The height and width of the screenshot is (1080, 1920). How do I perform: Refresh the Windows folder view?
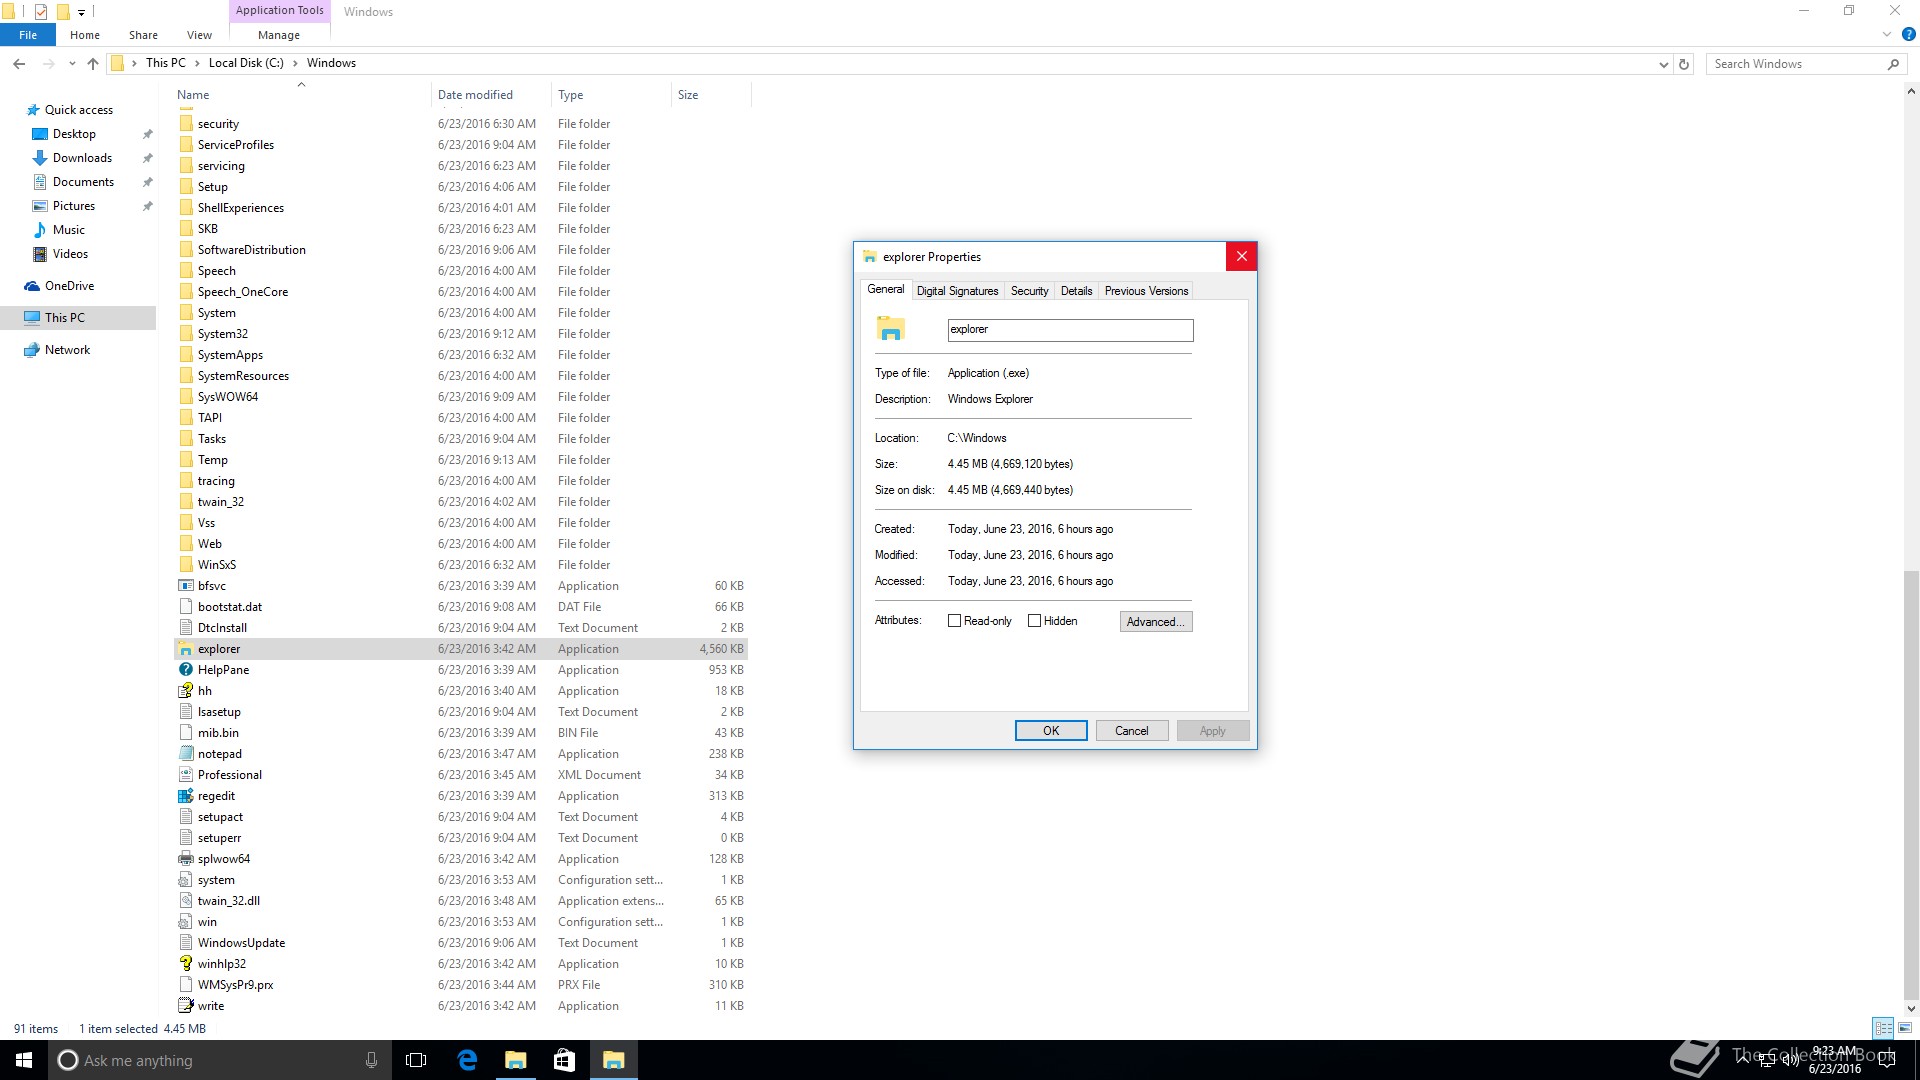pos(1684,64)
